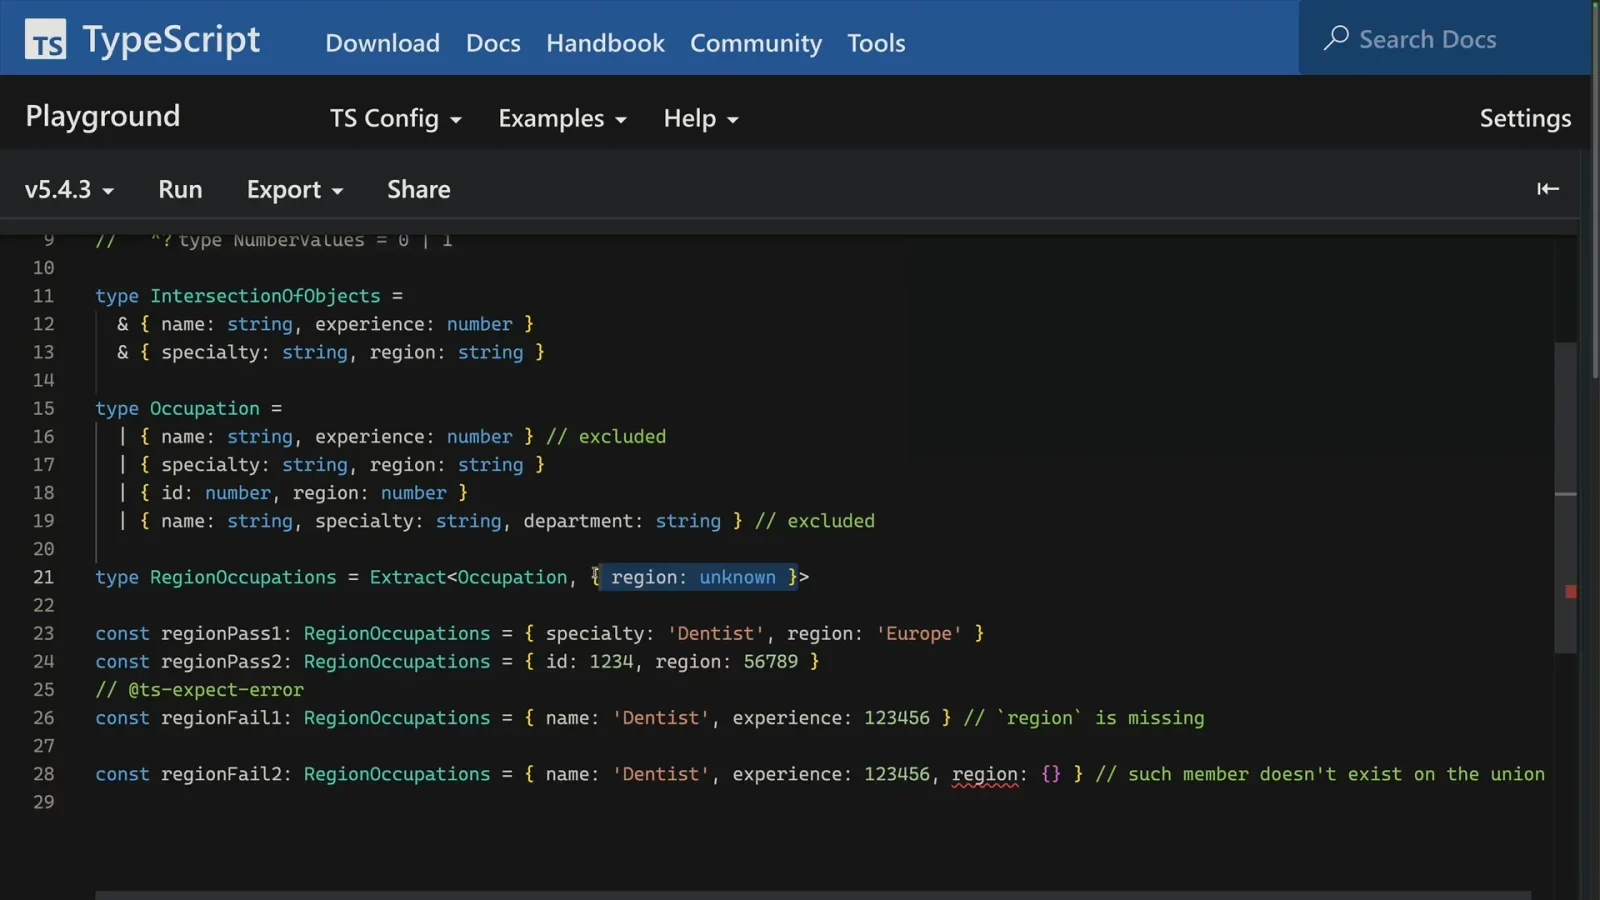Open Playground Settings

[x=1525, y=118]
